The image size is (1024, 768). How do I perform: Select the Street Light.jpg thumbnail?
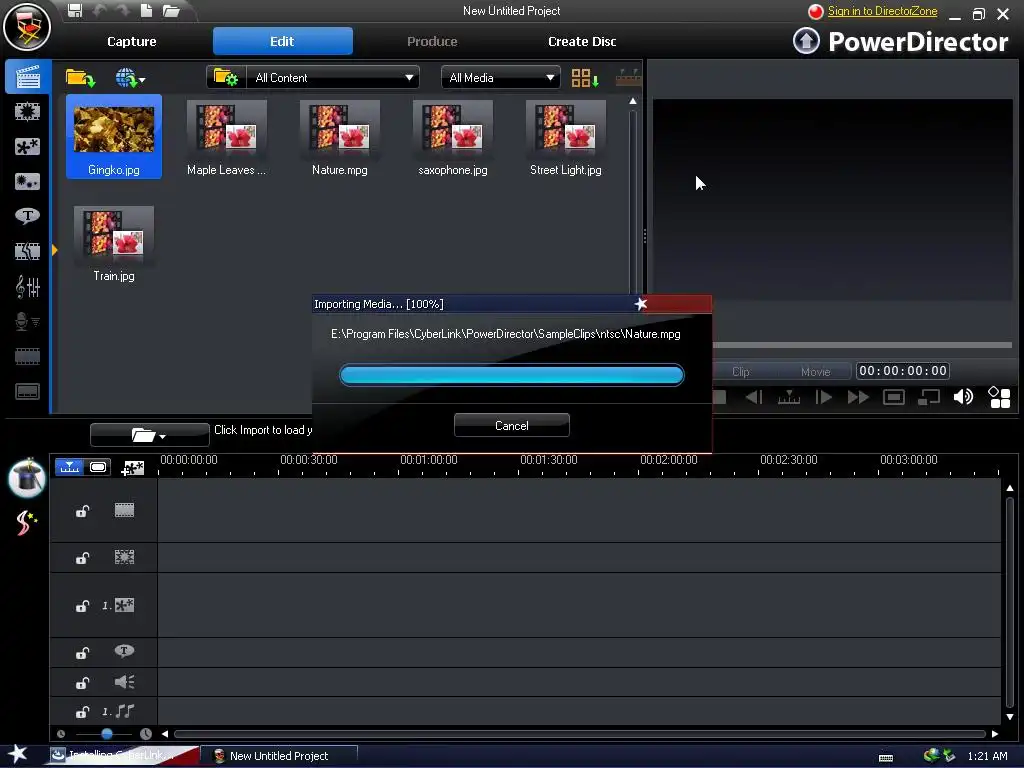(566, 138)
